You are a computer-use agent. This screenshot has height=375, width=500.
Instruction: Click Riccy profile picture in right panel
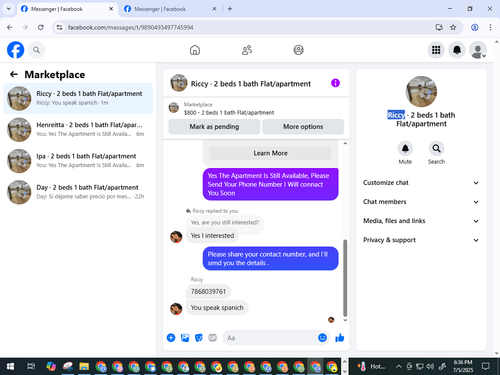421,91
